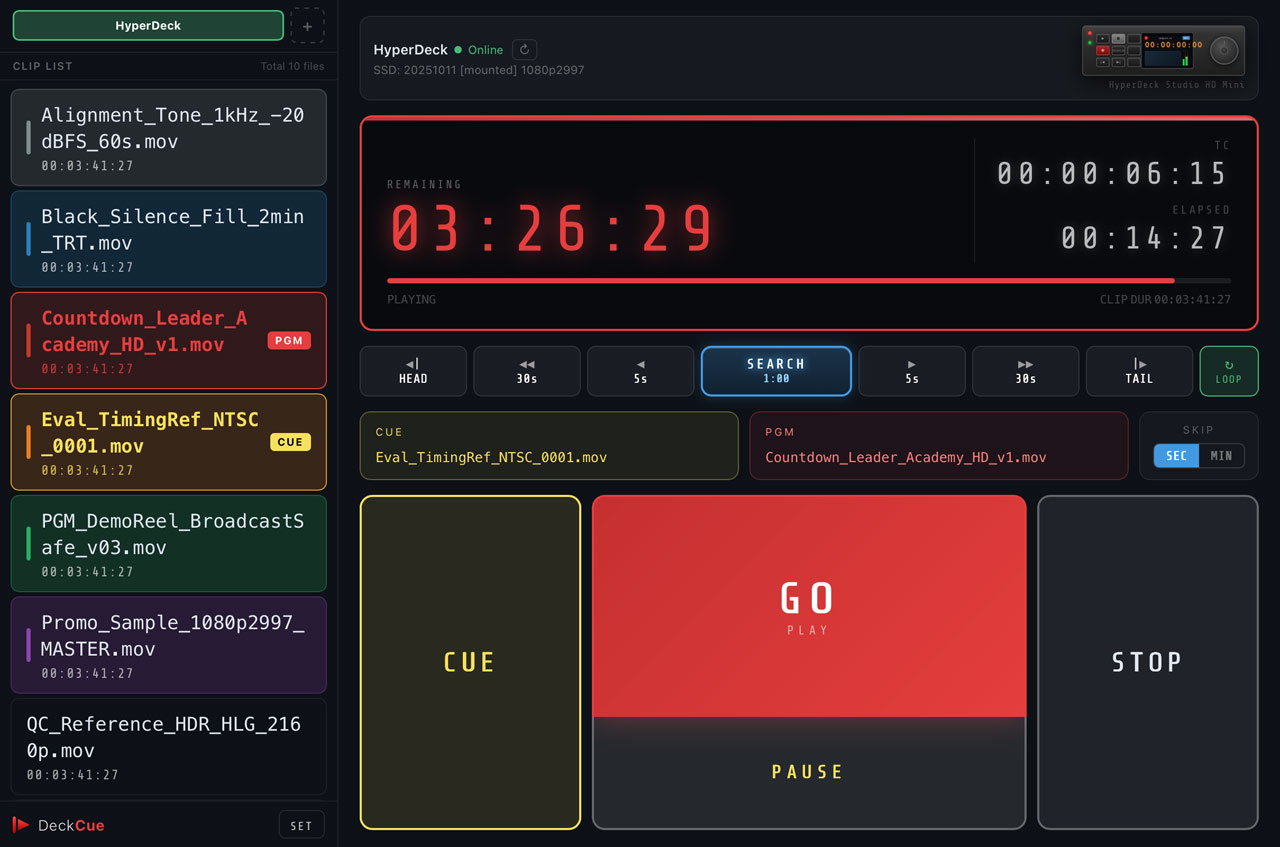Fast forward 30 seconds

(1026, 371)
